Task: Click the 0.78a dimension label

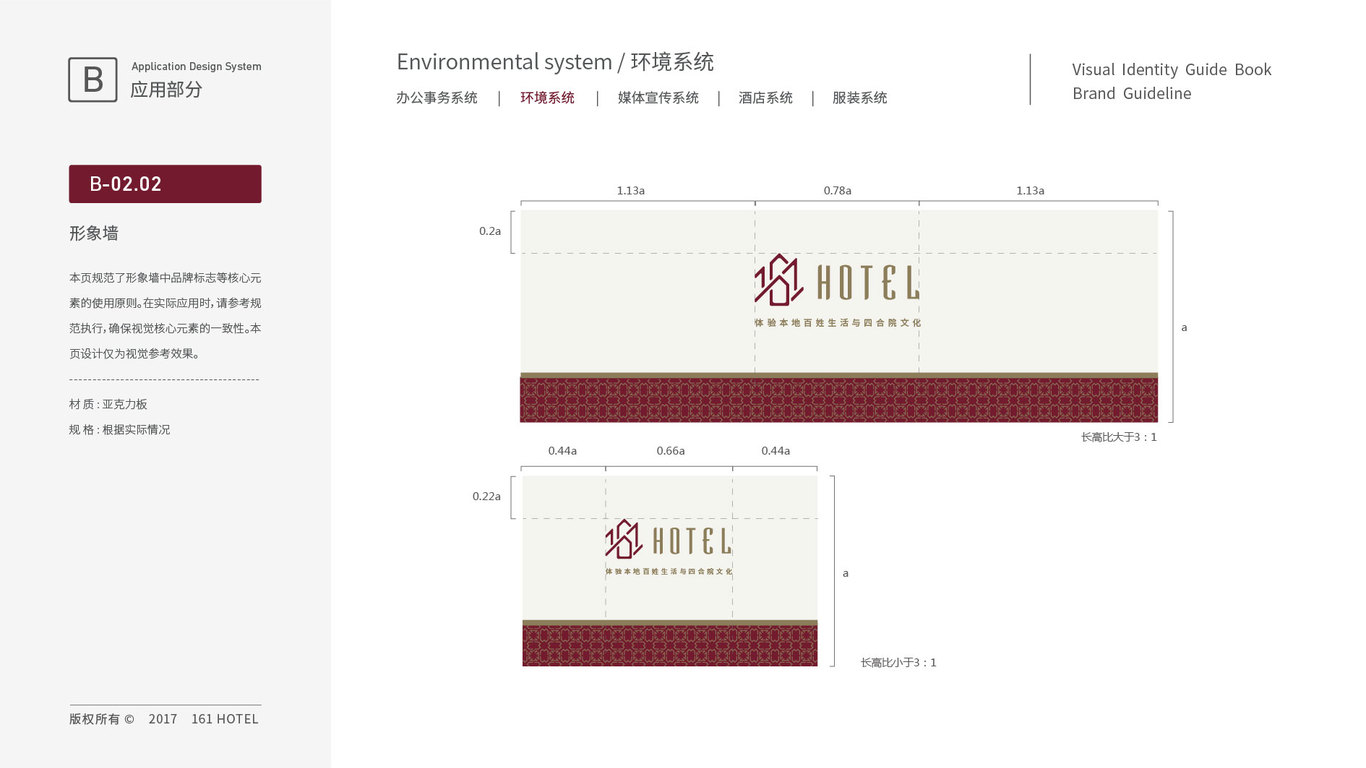Action: coord(837,190)
